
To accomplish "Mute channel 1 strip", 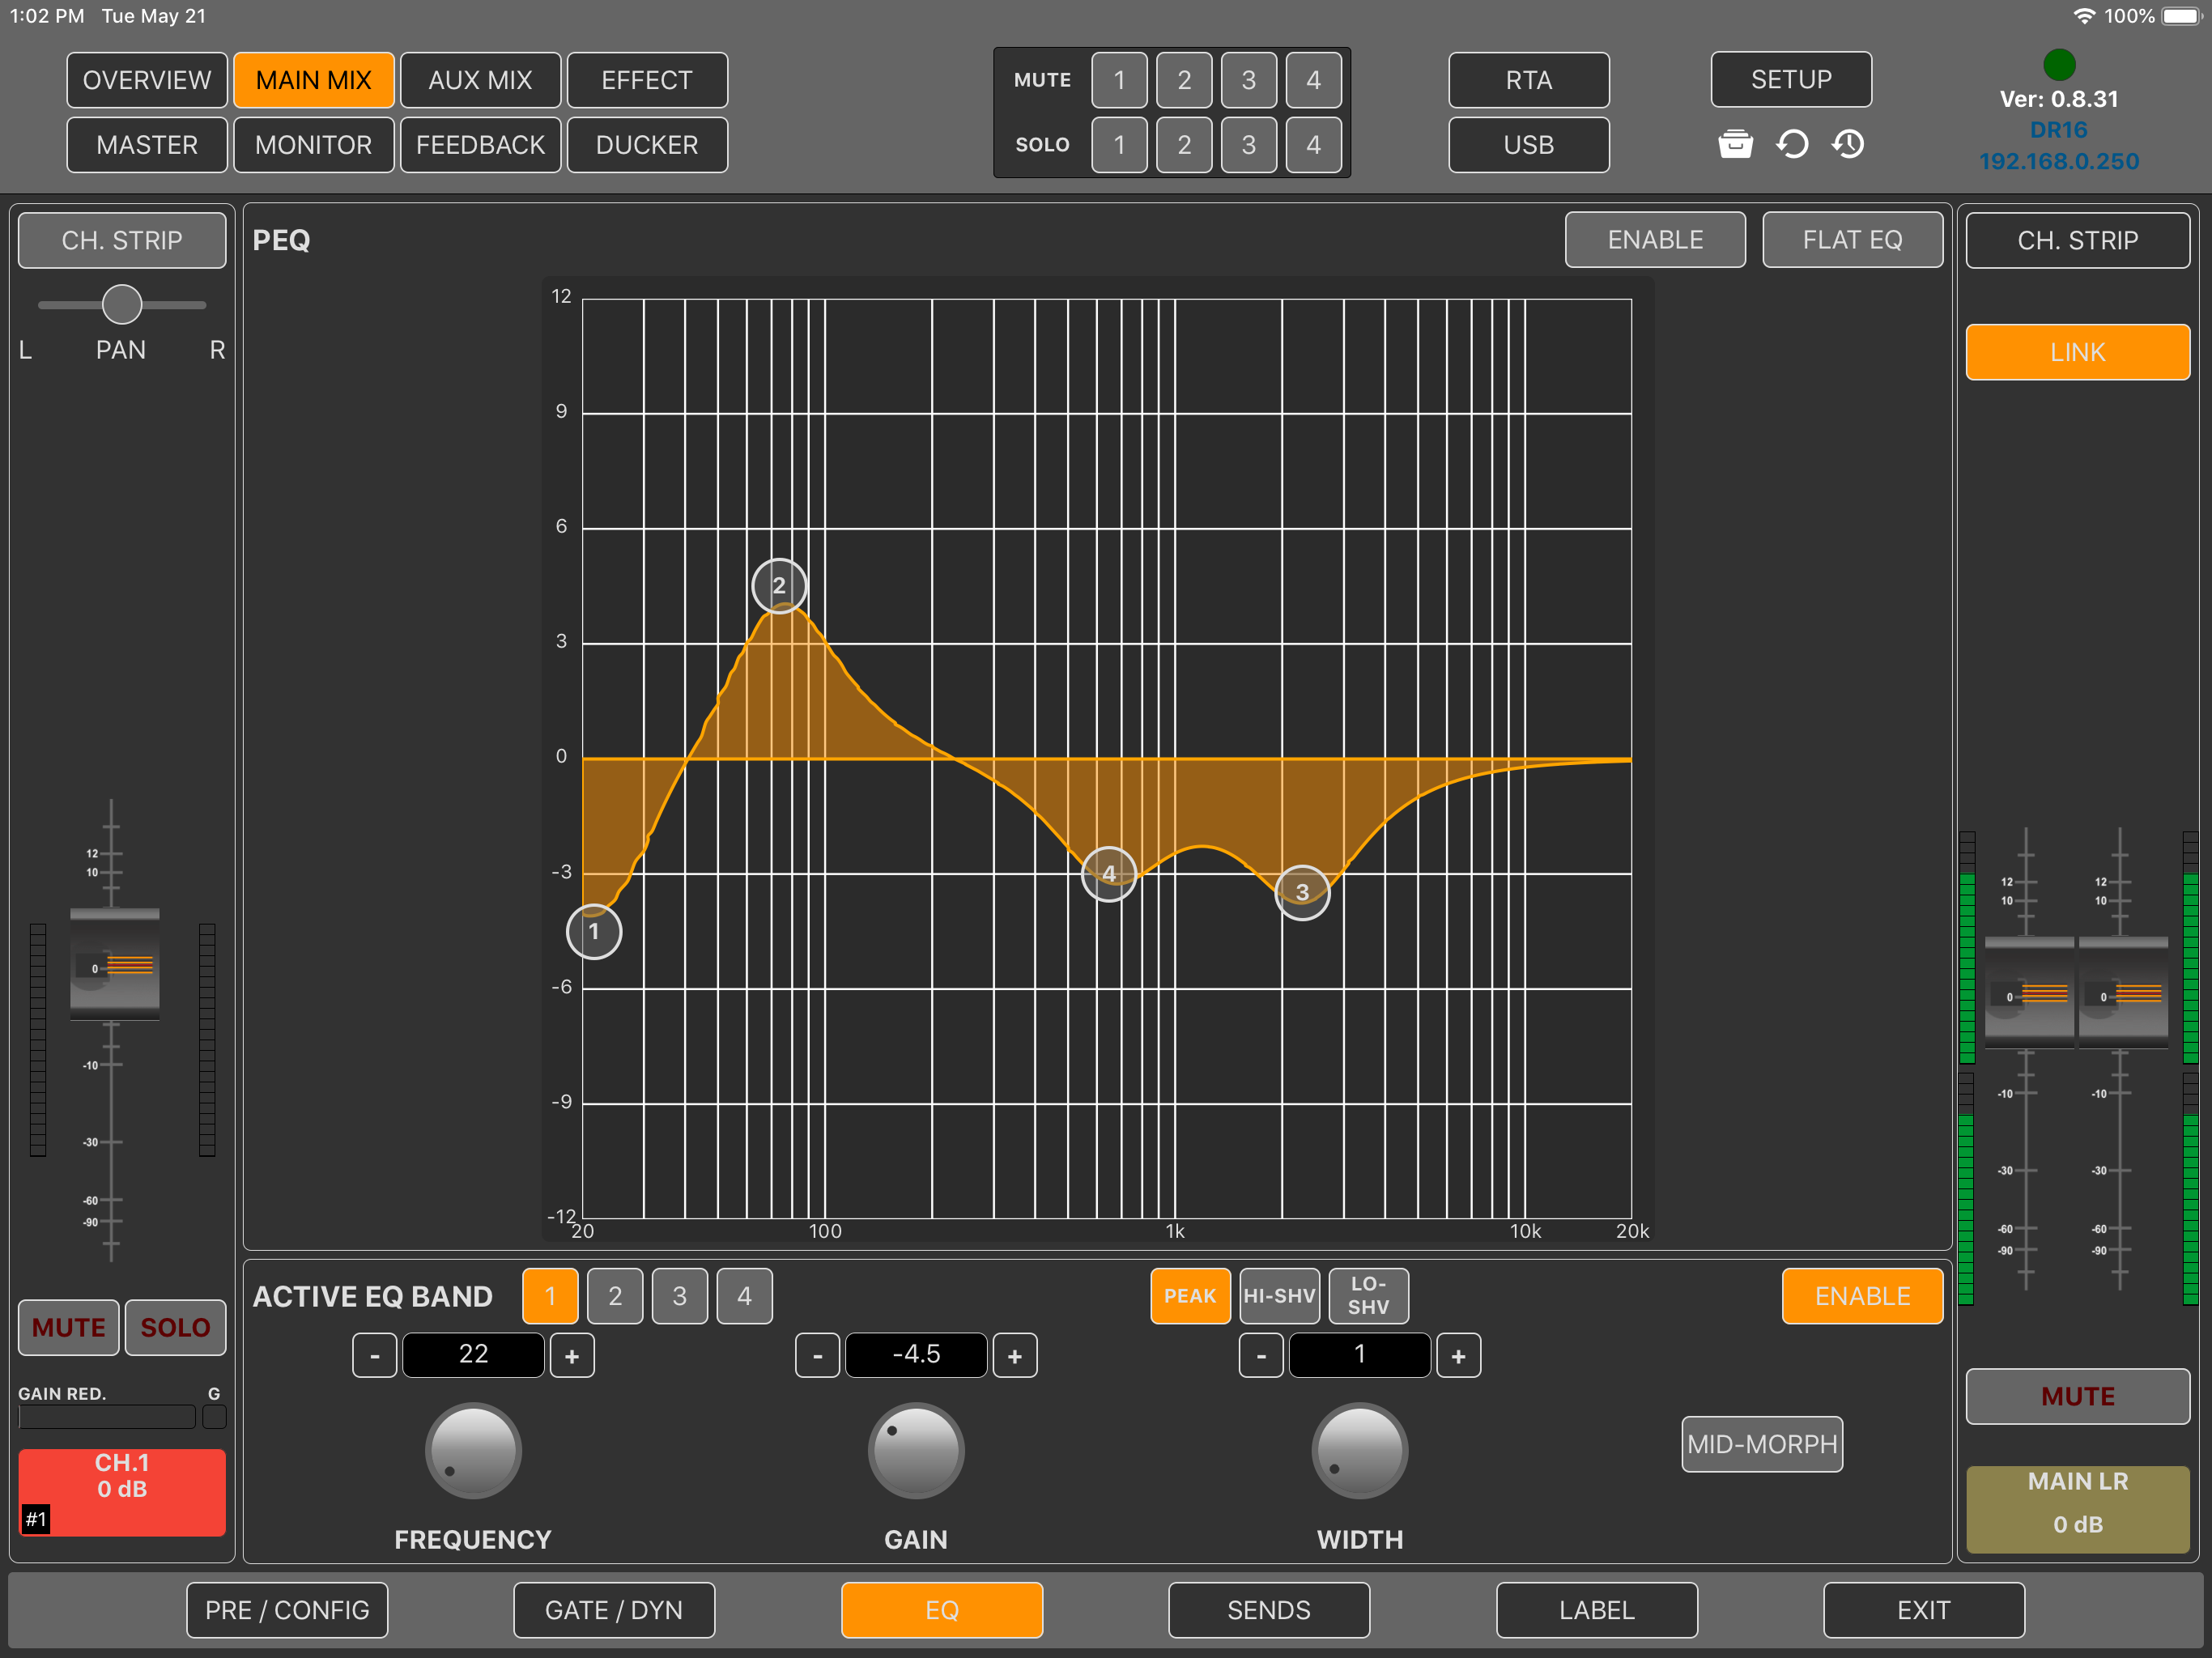I will point(69,1327).
